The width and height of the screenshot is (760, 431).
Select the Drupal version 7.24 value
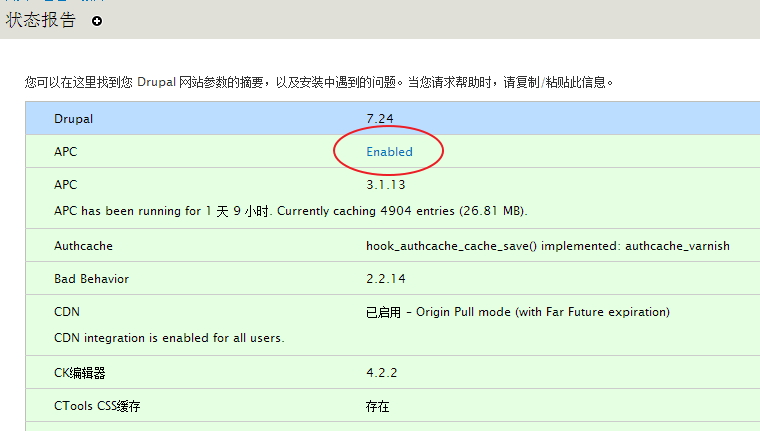[380, 119]
